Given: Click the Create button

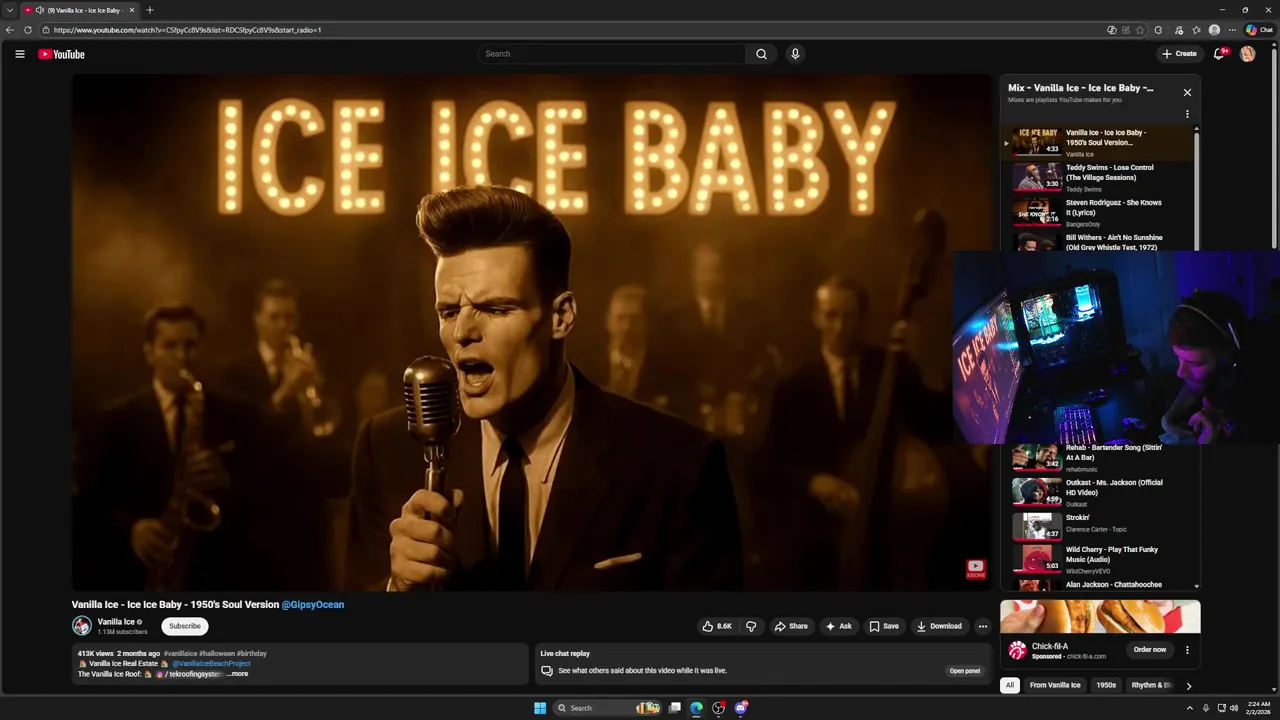Looking at the screenshot, I should (x=1179, y=54).
